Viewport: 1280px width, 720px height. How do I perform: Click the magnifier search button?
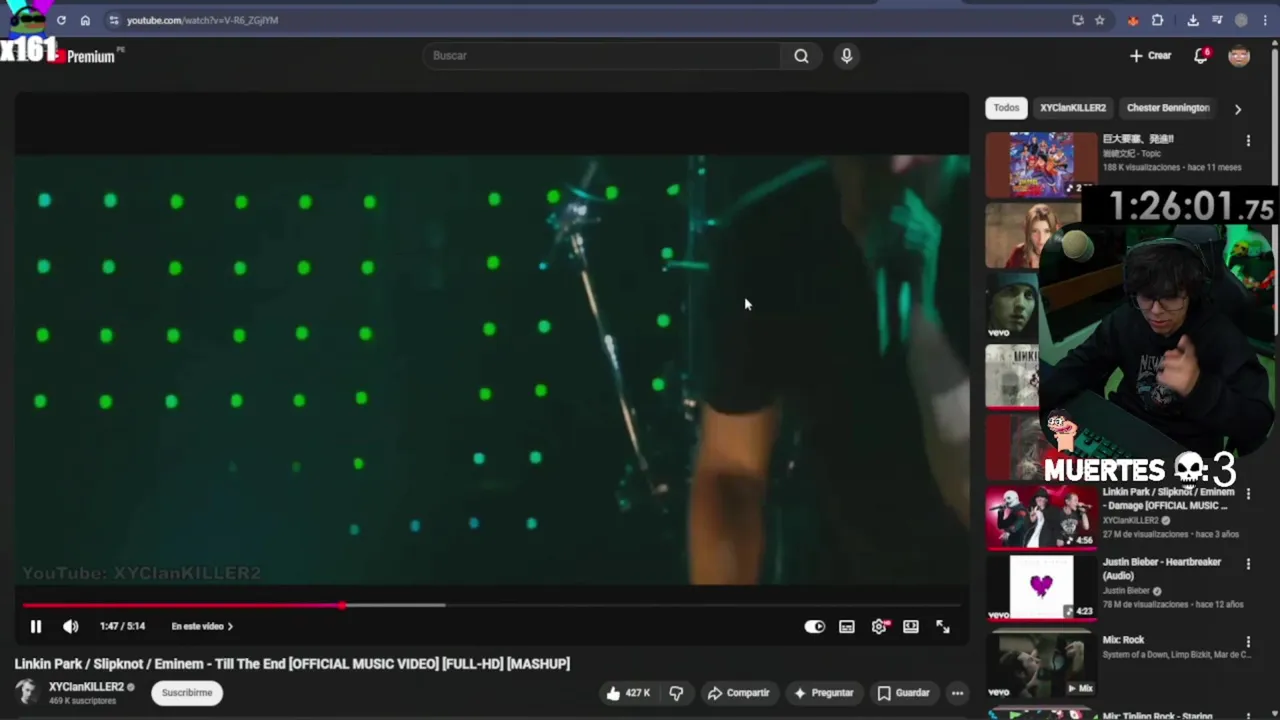[x=801, y=56]
